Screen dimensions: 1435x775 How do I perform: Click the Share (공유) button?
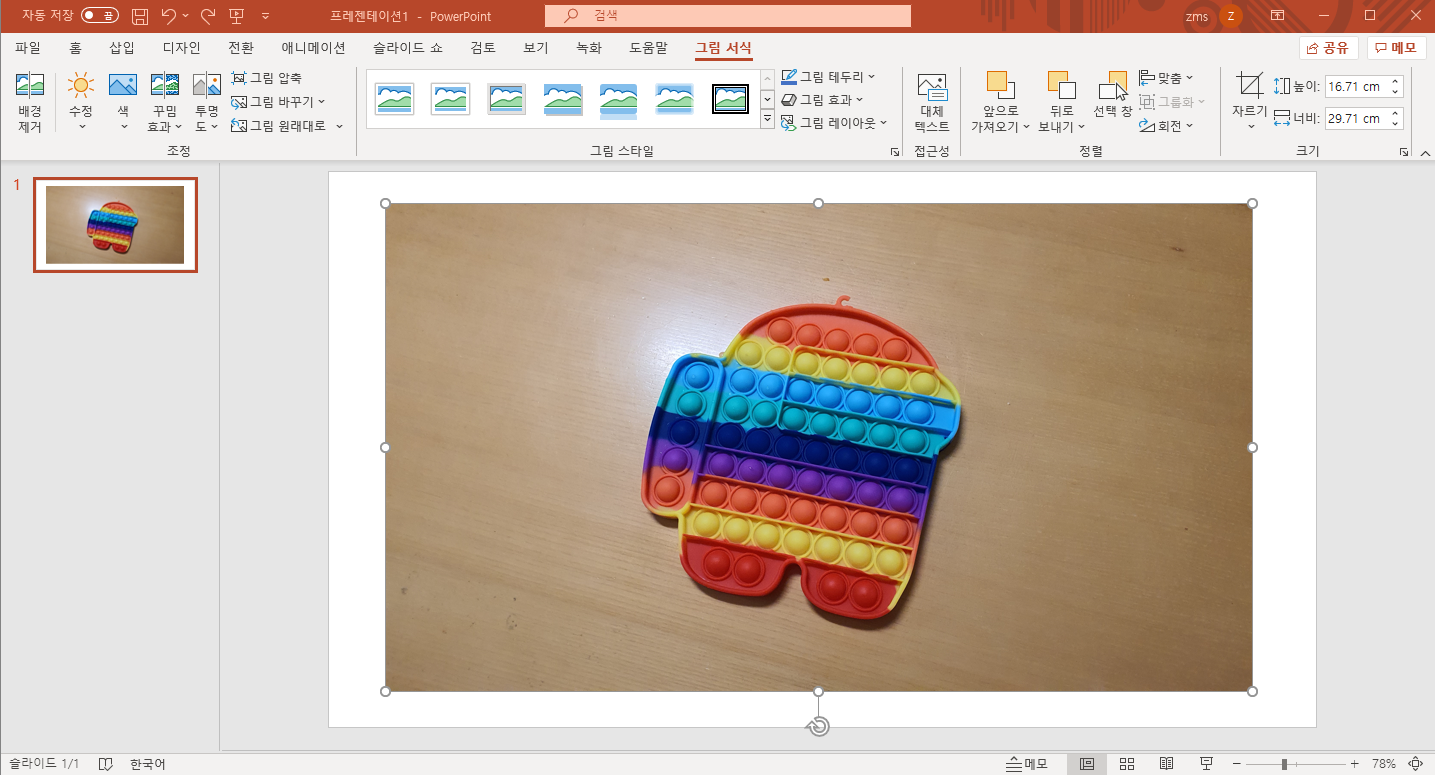1328,47
